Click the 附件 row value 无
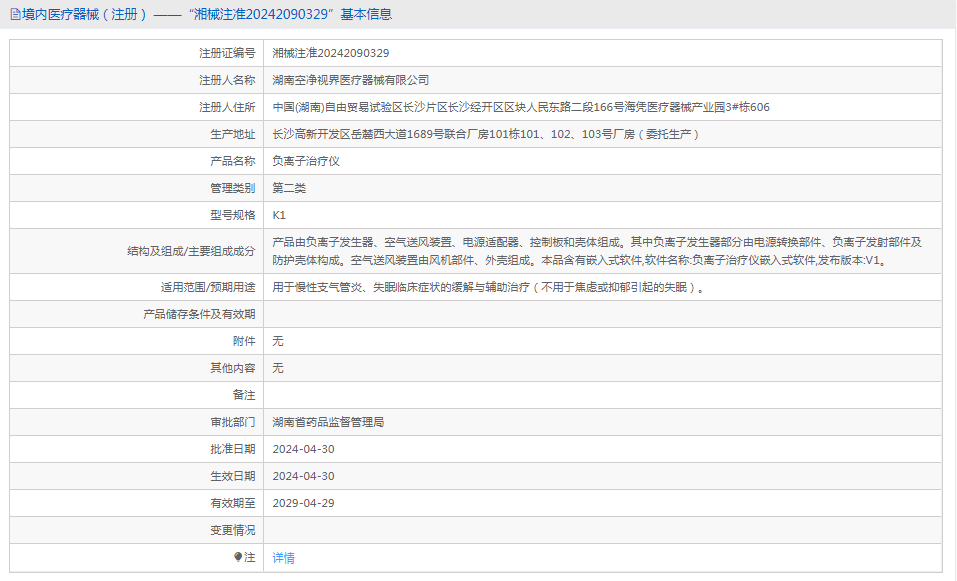This screenshot has width=957, height=581. coord(278,341)
